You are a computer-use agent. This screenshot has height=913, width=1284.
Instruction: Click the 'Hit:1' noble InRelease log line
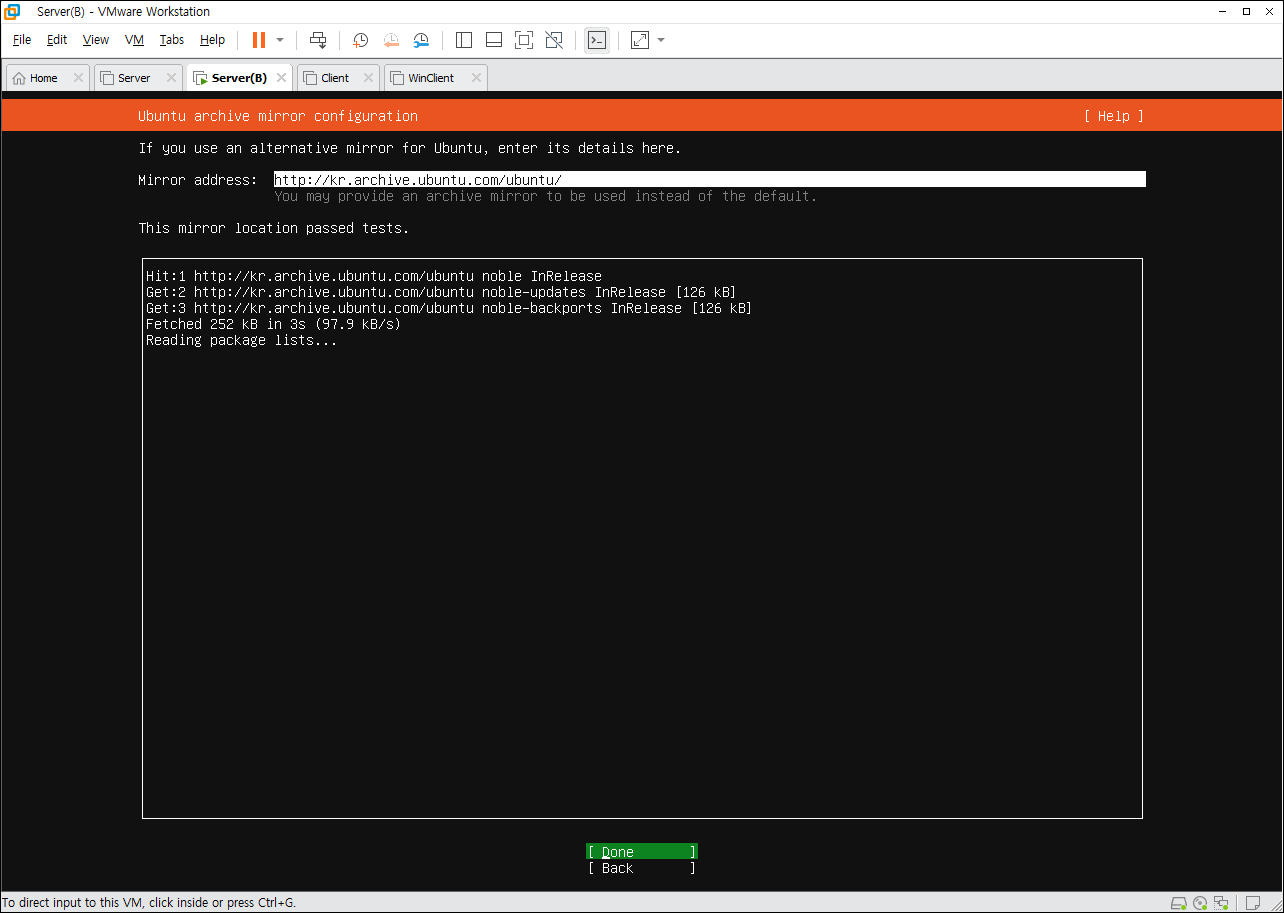[x=374, y=276]
